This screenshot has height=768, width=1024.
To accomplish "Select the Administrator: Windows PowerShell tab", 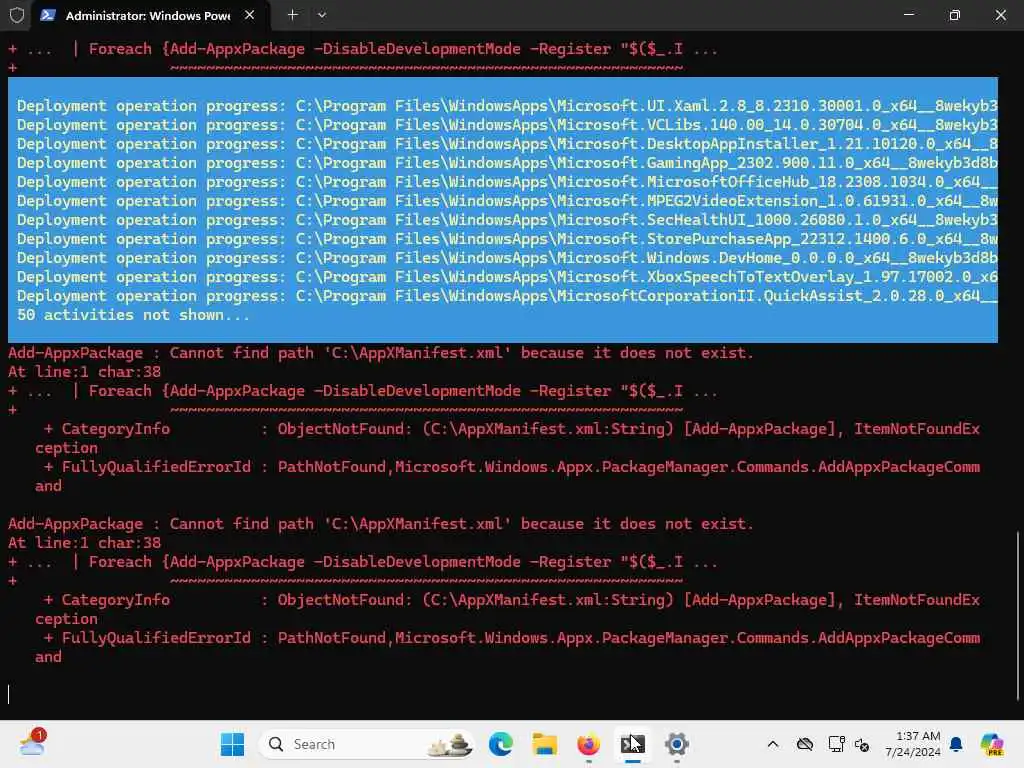I will [x=148, y=16].
